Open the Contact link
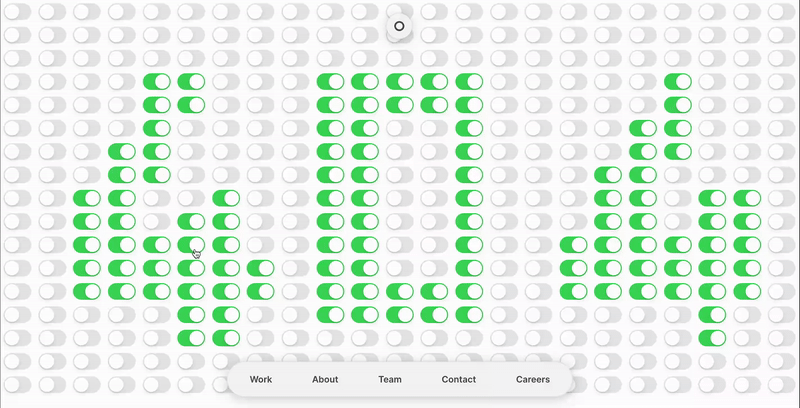 click(459, 380)
